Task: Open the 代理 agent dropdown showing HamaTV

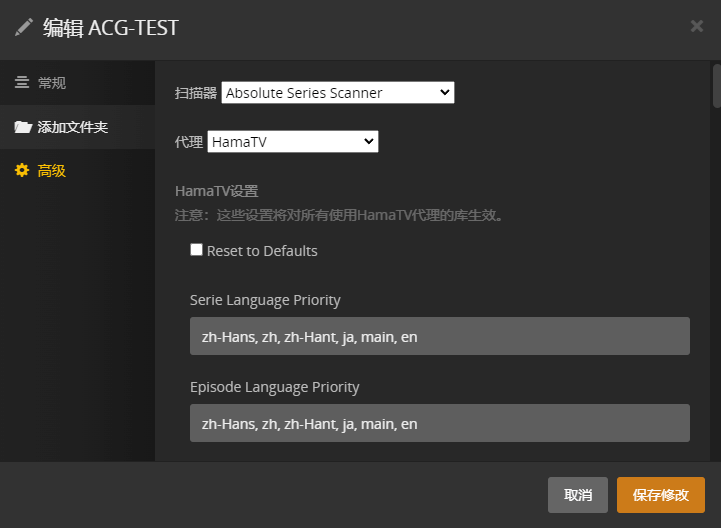Action: coord(292,142)
